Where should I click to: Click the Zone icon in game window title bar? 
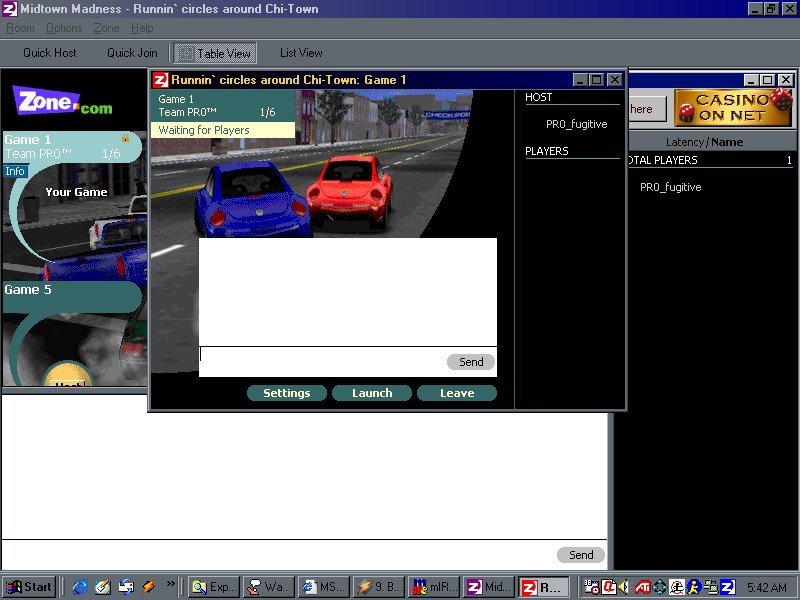coord(161,80)
